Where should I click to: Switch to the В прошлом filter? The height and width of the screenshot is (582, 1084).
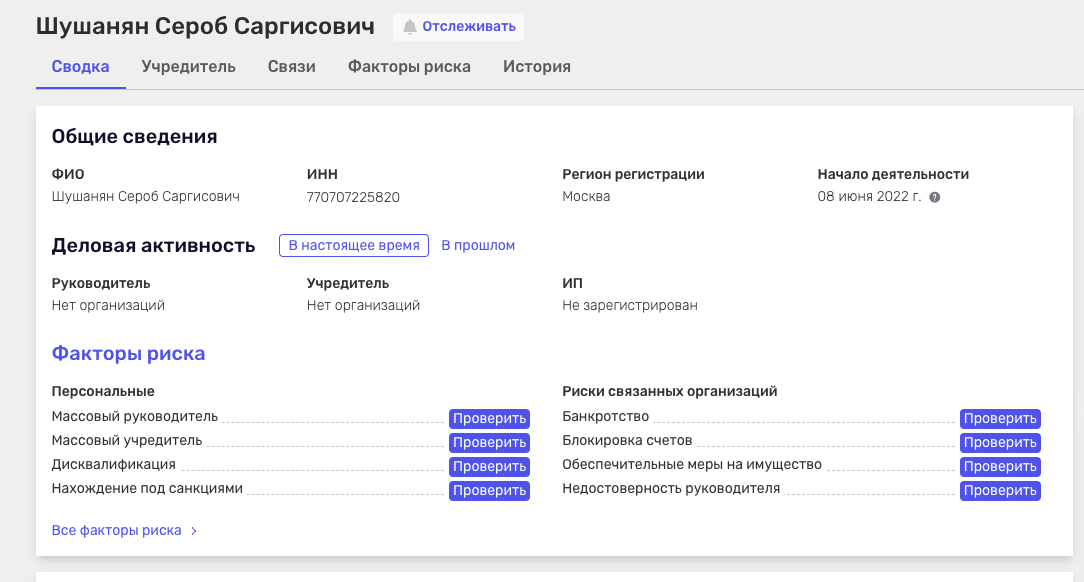pyautogui.click(x=478, y=245)
